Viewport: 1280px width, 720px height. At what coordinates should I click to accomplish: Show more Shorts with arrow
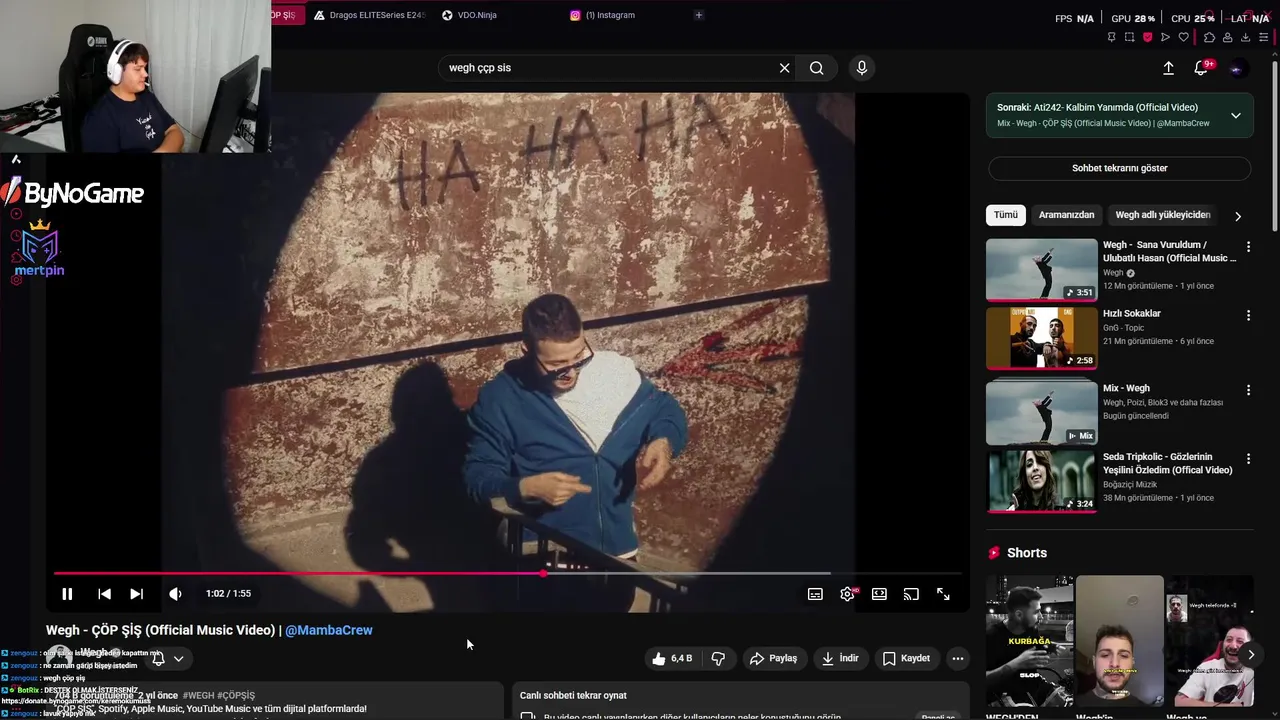[1250, 655]
